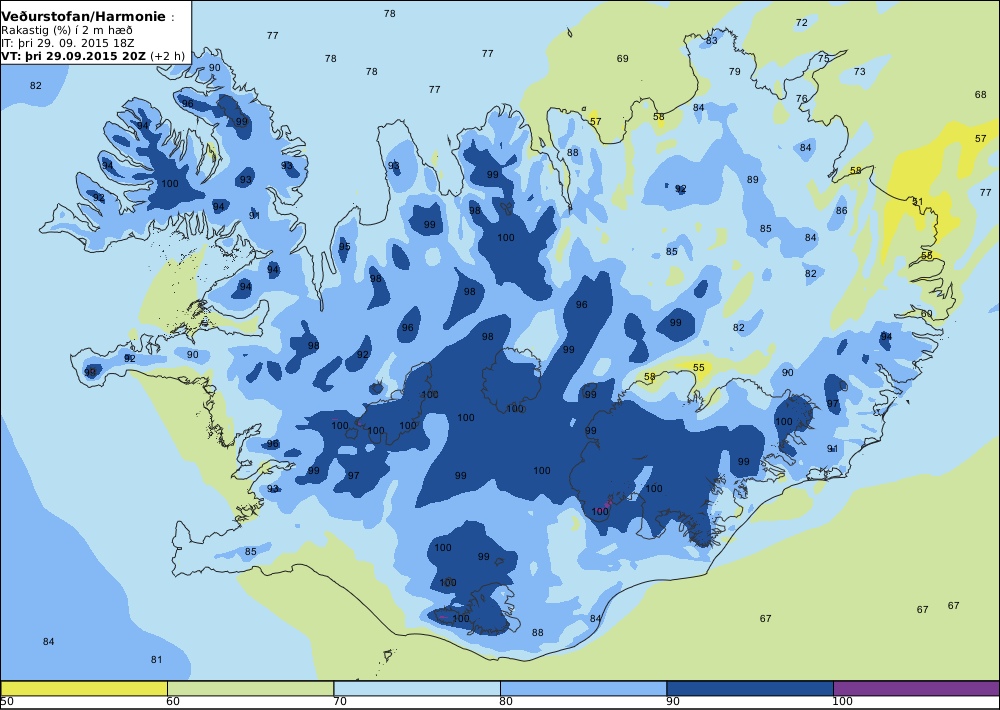Click the humidity value 55 on the yellow patch

pos(699,367)
